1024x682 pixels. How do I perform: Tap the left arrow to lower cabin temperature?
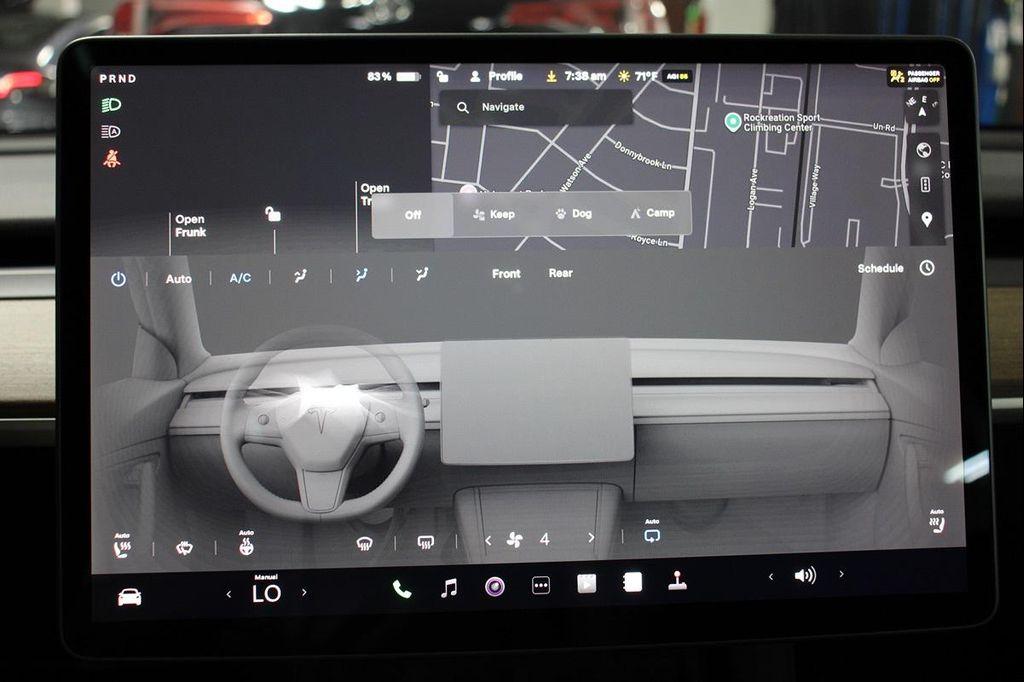click(x=229, y=592)
